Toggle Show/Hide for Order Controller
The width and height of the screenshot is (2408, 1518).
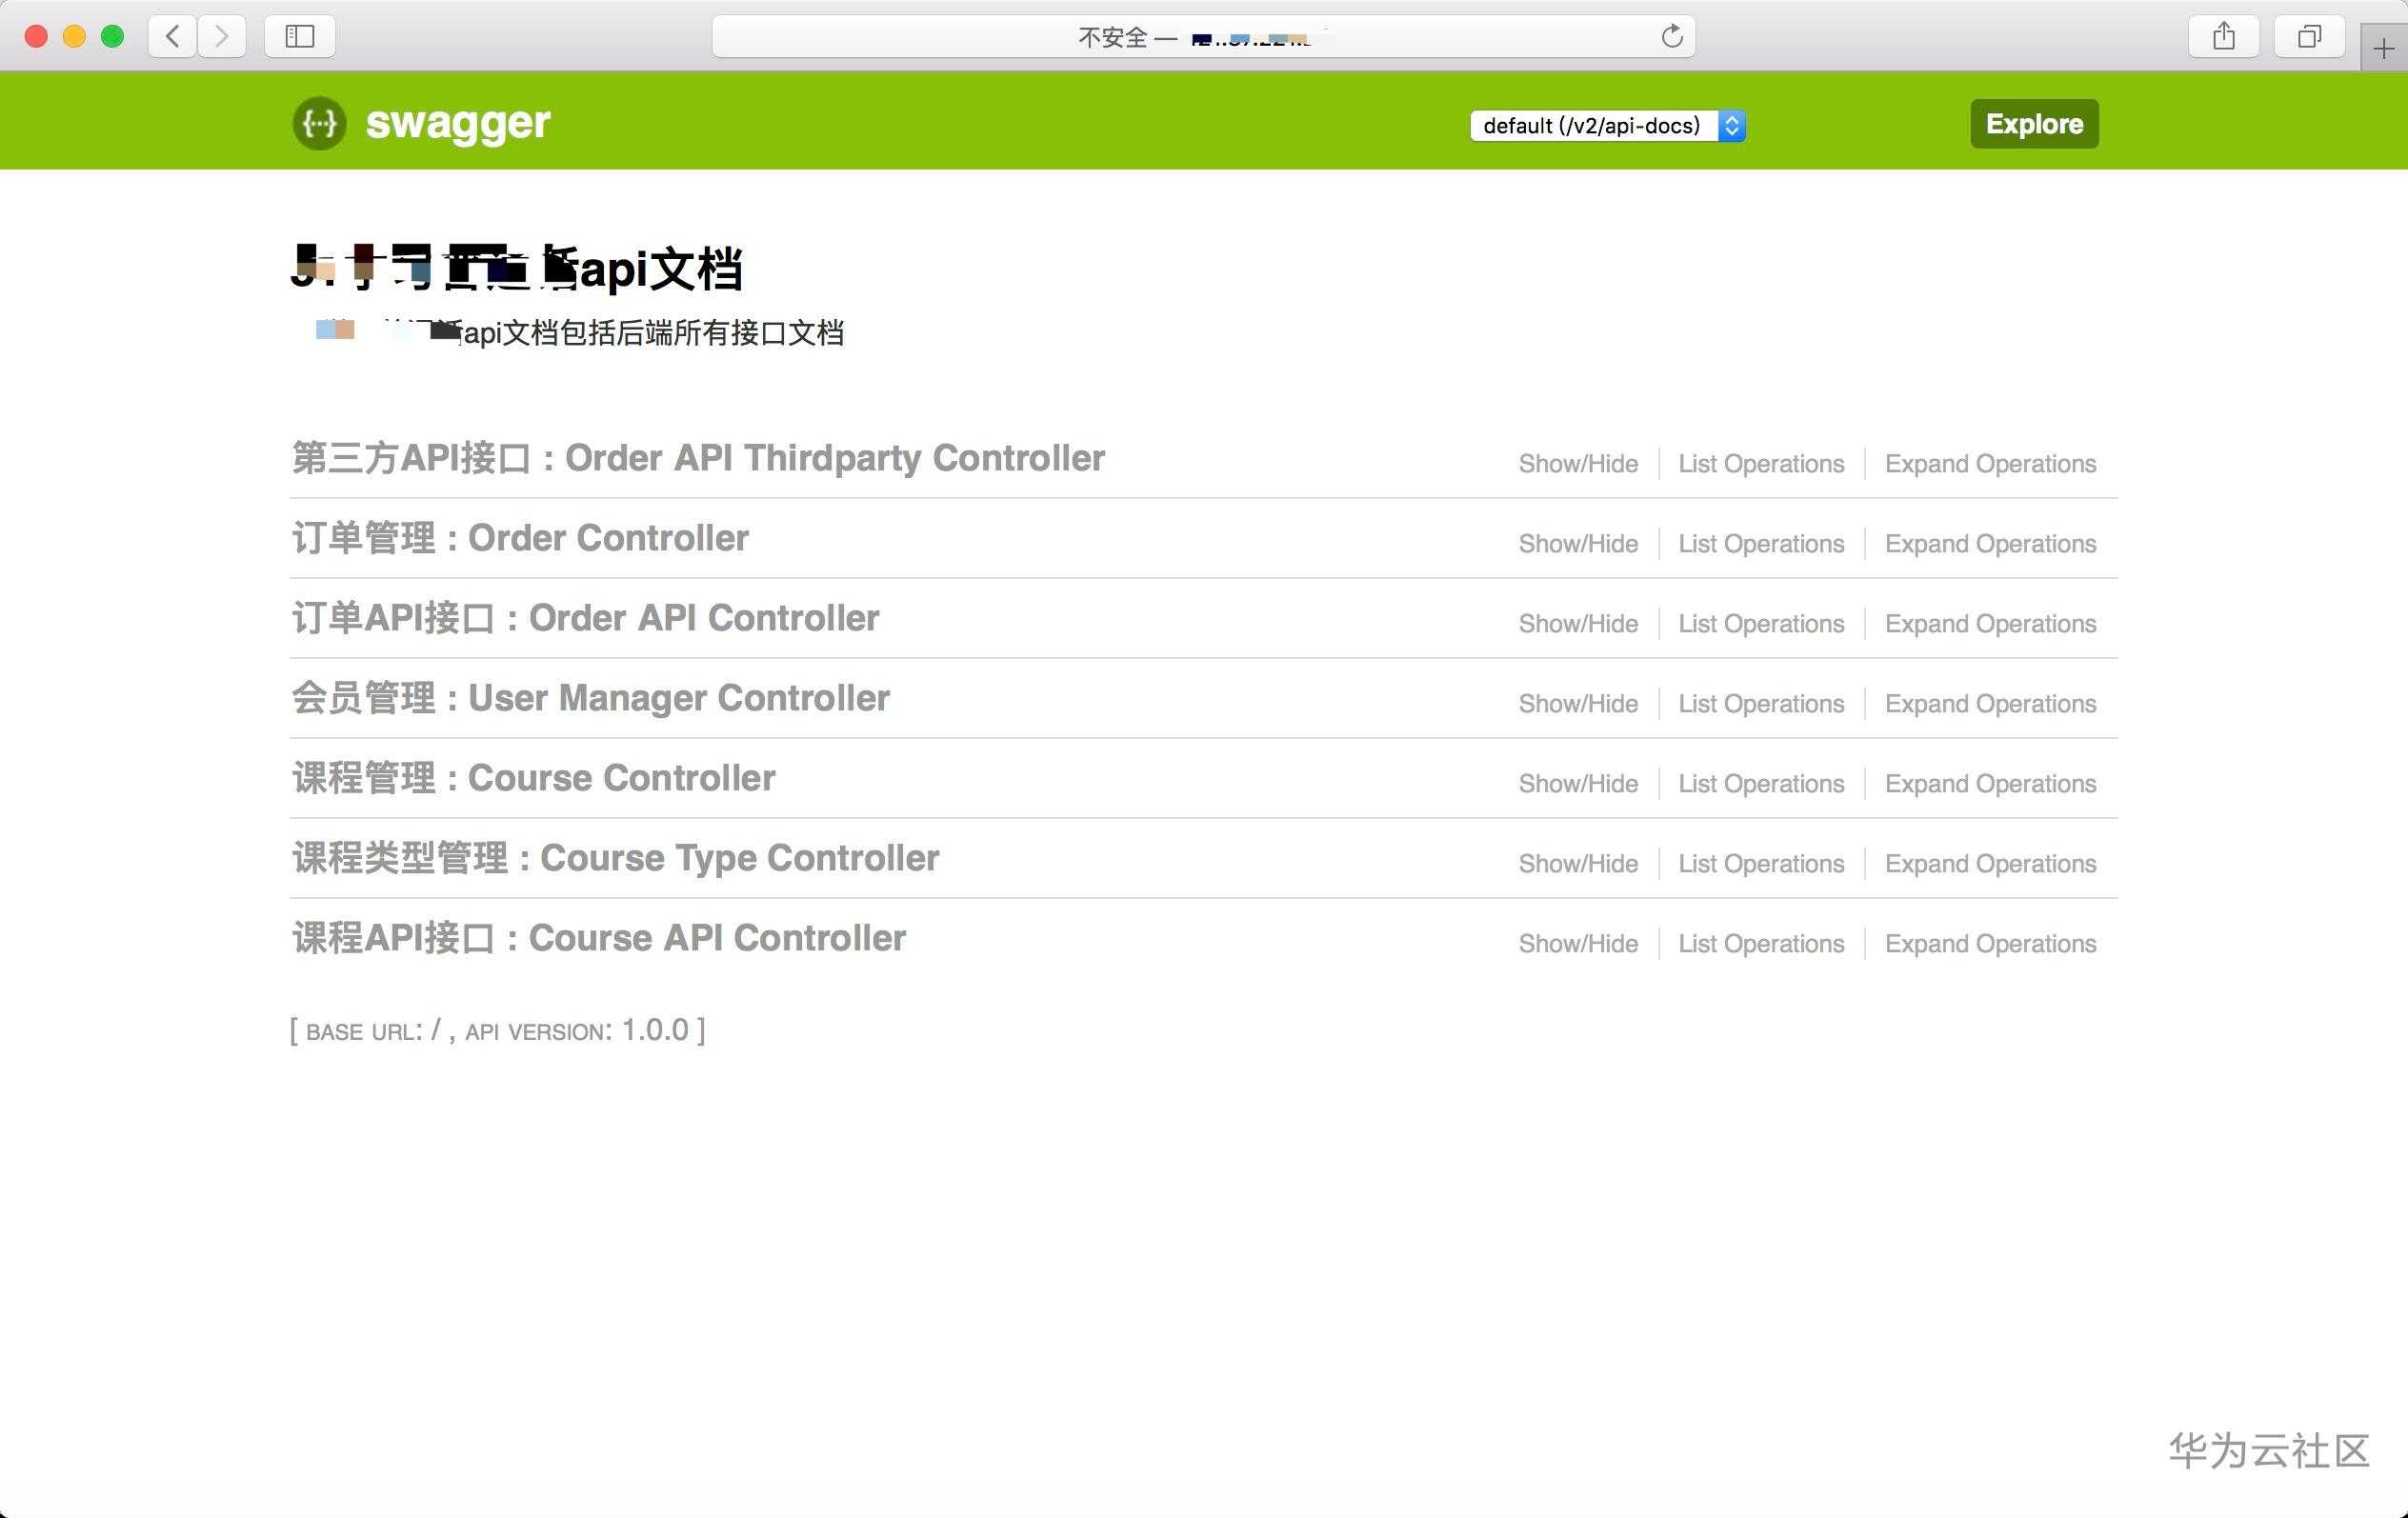point(1577,544)
